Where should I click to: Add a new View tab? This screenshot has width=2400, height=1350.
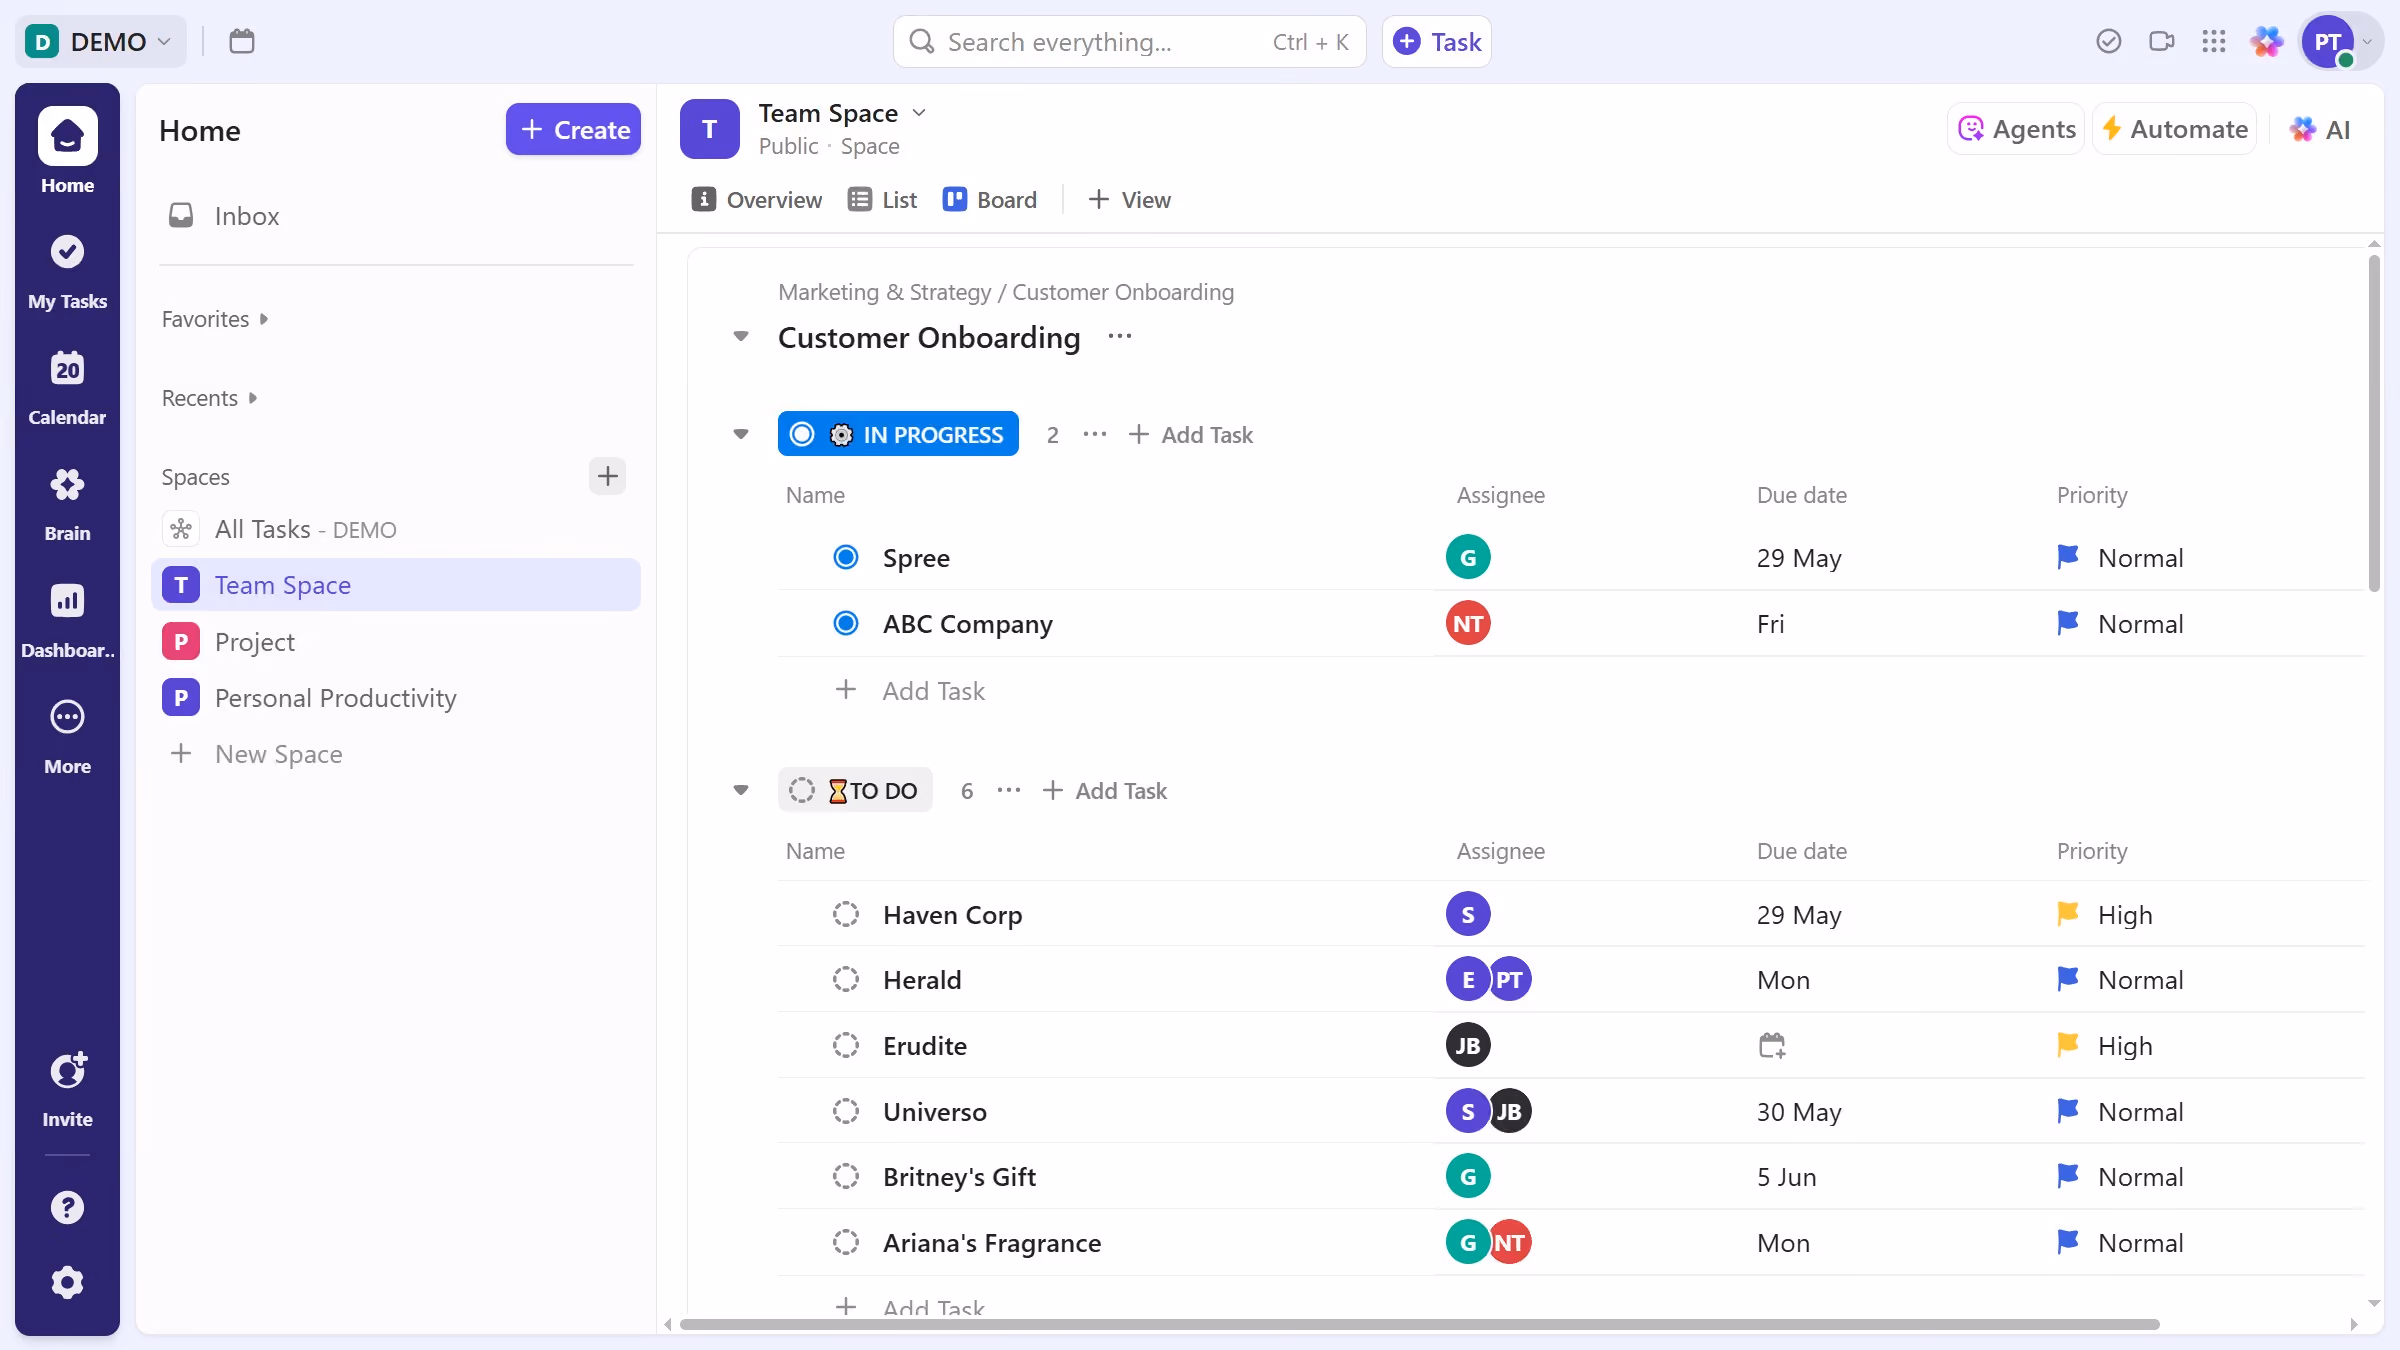pos(1129,200)
